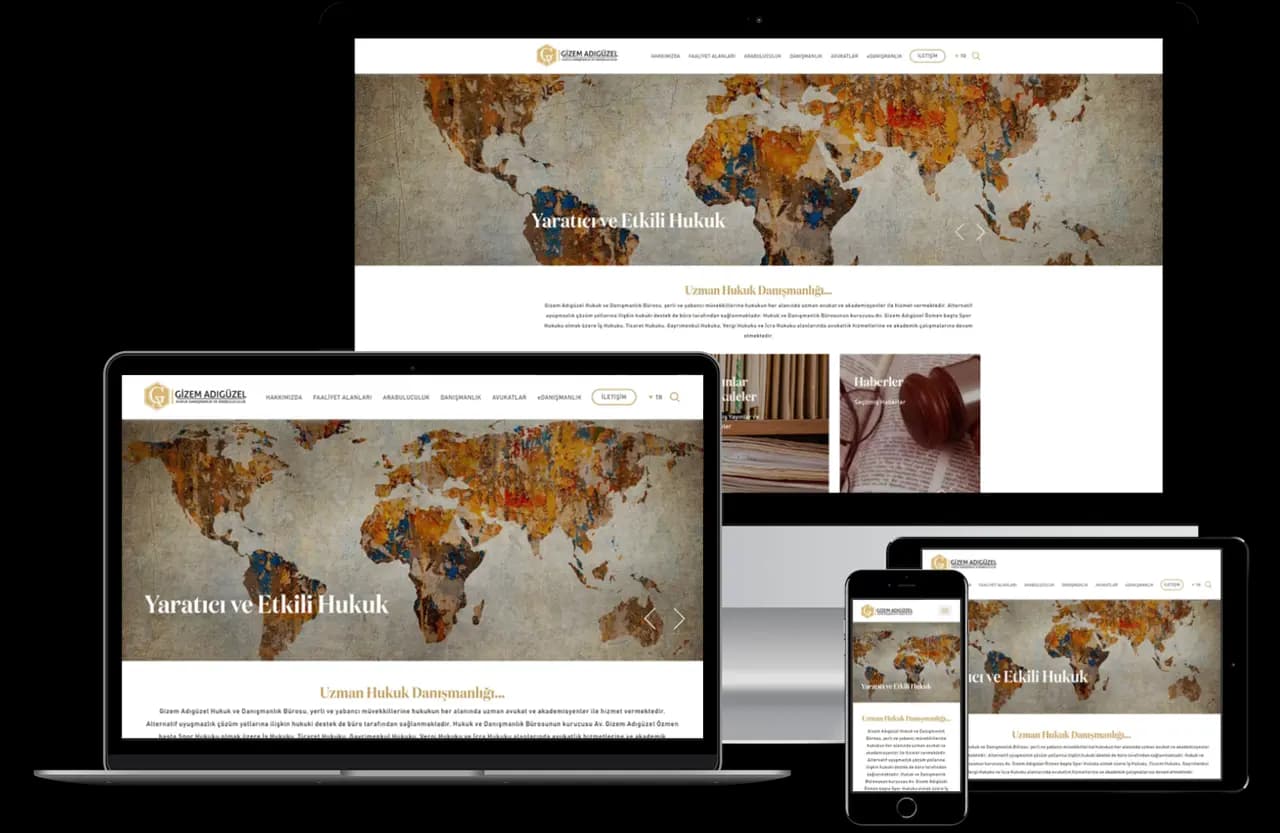The image size is (1280, 833).
Task: Tap the Gizem Adıgüzel logo on the phone
Action: pos(888,610)
